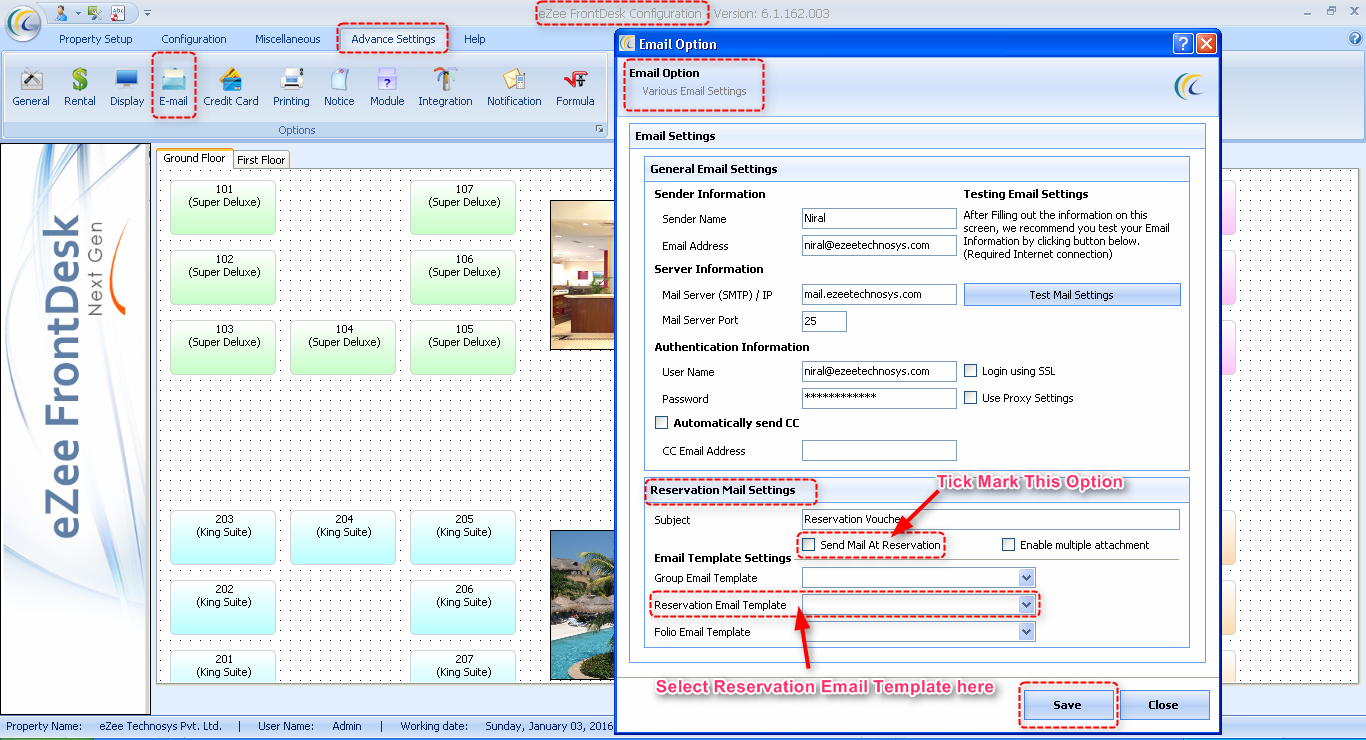Select room 105 Super Deluxe
Screen dimensions: 1366x740
click(463, 347)
